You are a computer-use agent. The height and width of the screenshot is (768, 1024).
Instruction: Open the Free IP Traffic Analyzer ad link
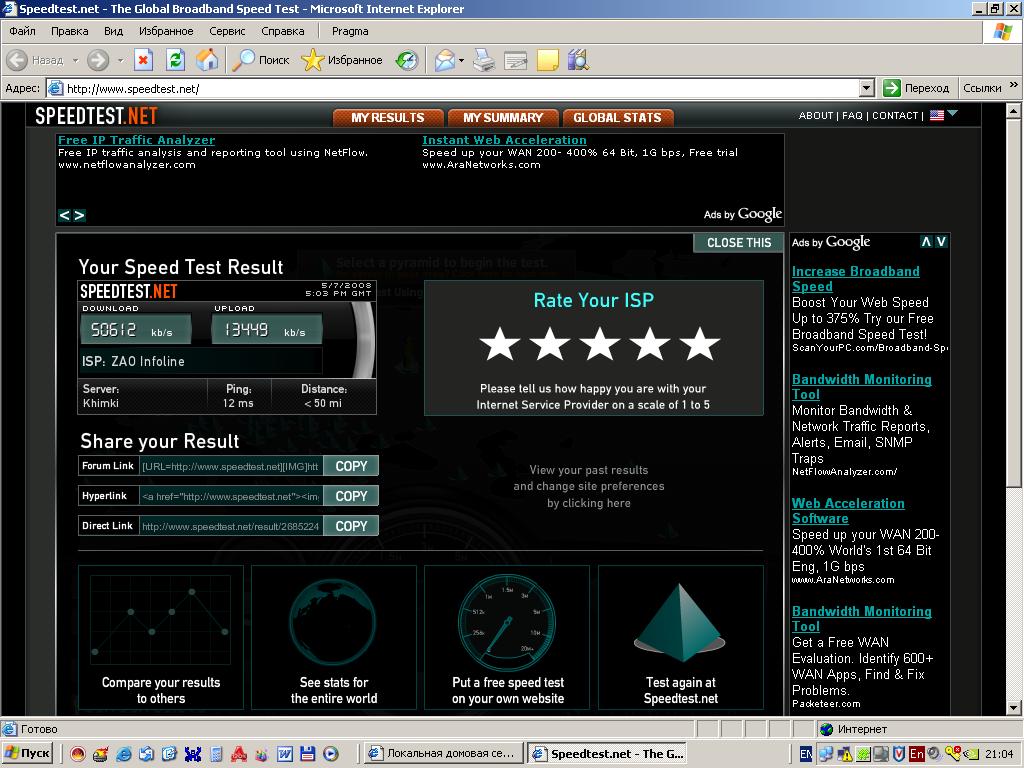click(x=136, y=140)
